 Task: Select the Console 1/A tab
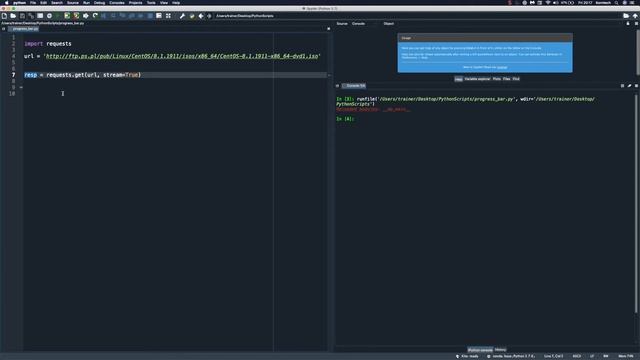click(x=354, y=86)
